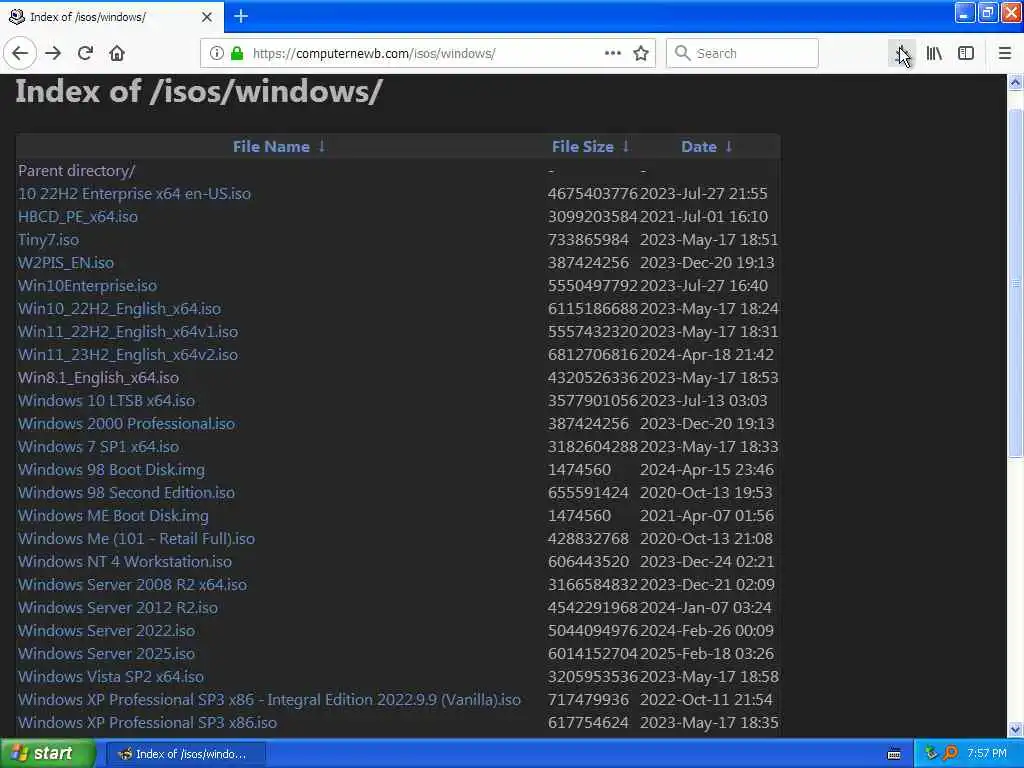Screen dimensions: 1024x768
Task: Reload the current page
Action: 86,53
